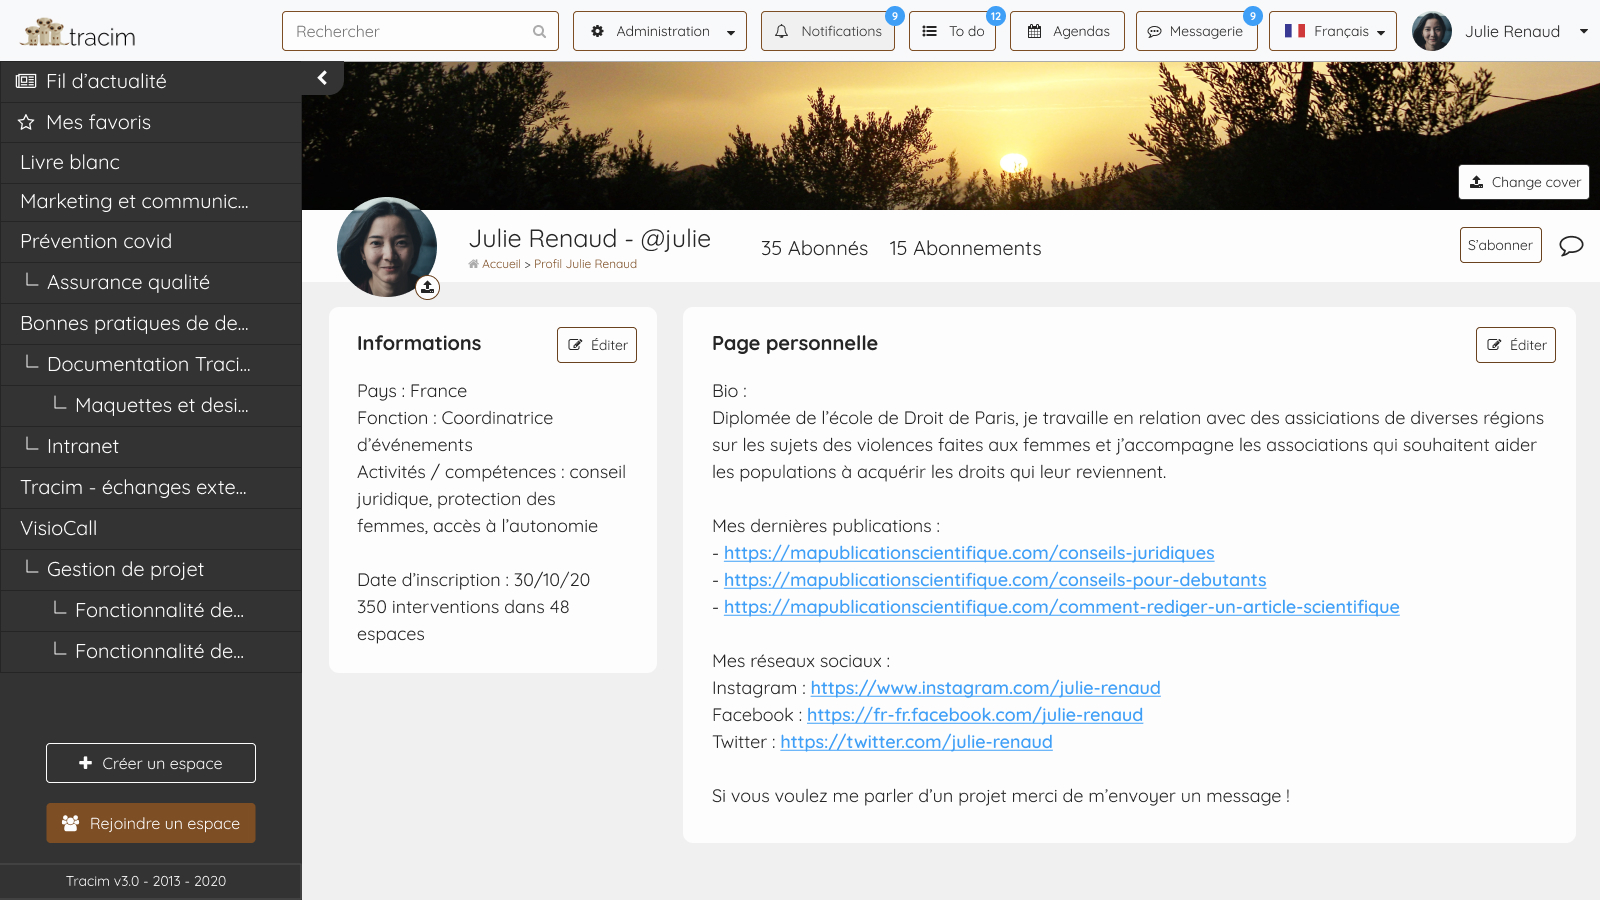The height and width of the screenshot is (900, 1600).
Task: Click the S'abonner button
Action: point(1501,245)
